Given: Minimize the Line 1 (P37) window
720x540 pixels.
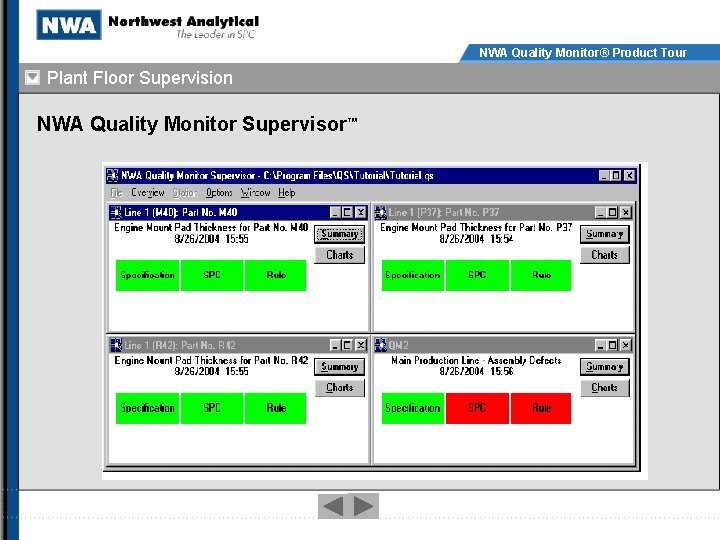Looking at the screenshot, I should [600, 213].
